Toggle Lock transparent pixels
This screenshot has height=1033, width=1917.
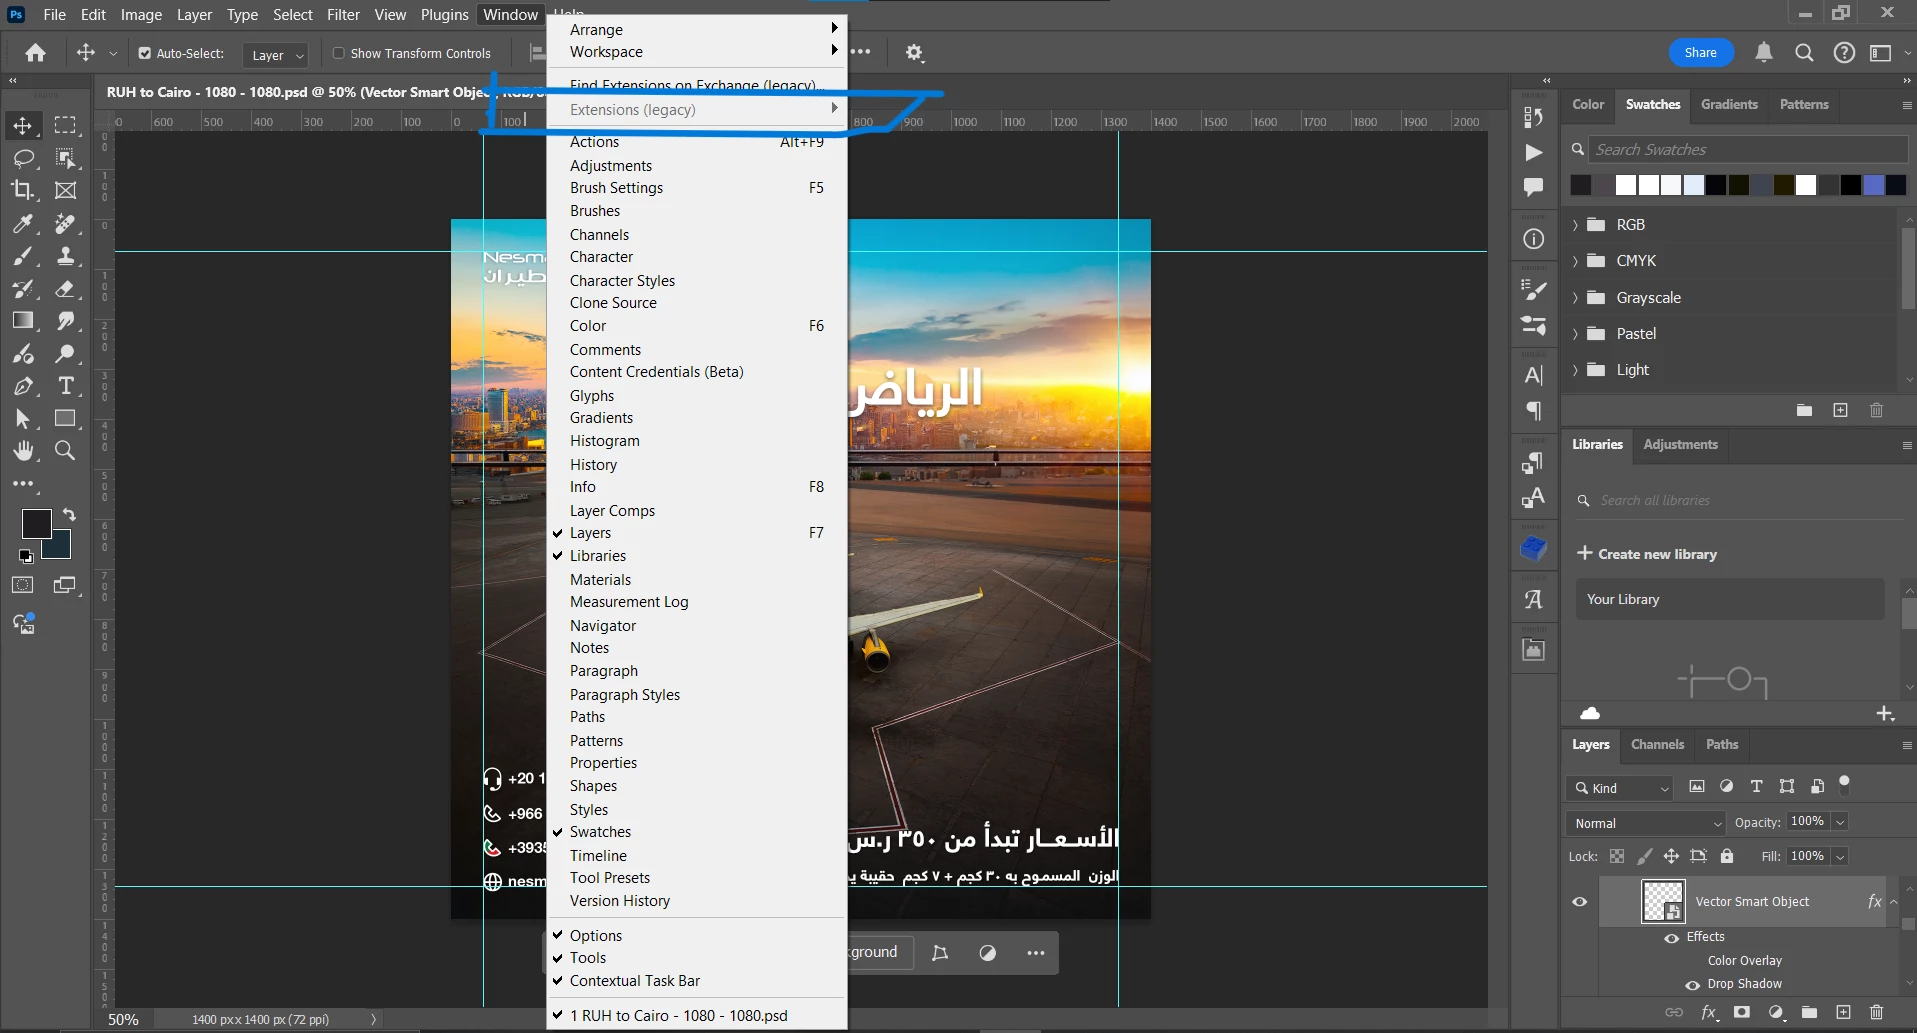1617,856
